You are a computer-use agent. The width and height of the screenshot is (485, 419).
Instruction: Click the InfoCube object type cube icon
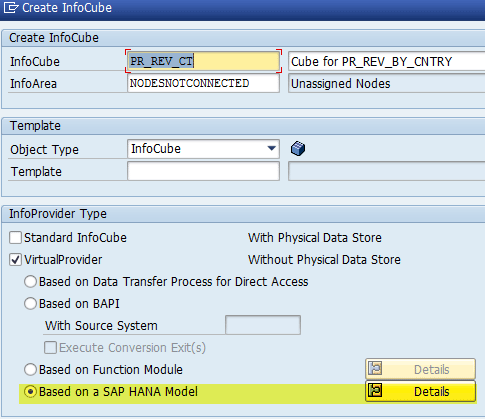pos(298,149)
